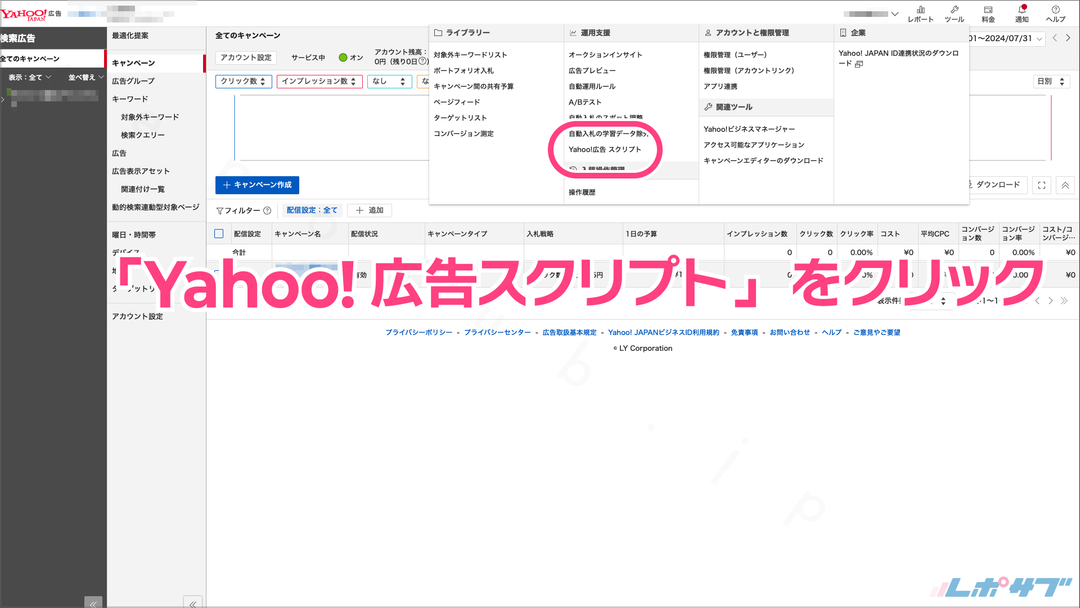Click help icon next to フィルター
Screen dimensions: 1080x608
[x=267, y=211]
